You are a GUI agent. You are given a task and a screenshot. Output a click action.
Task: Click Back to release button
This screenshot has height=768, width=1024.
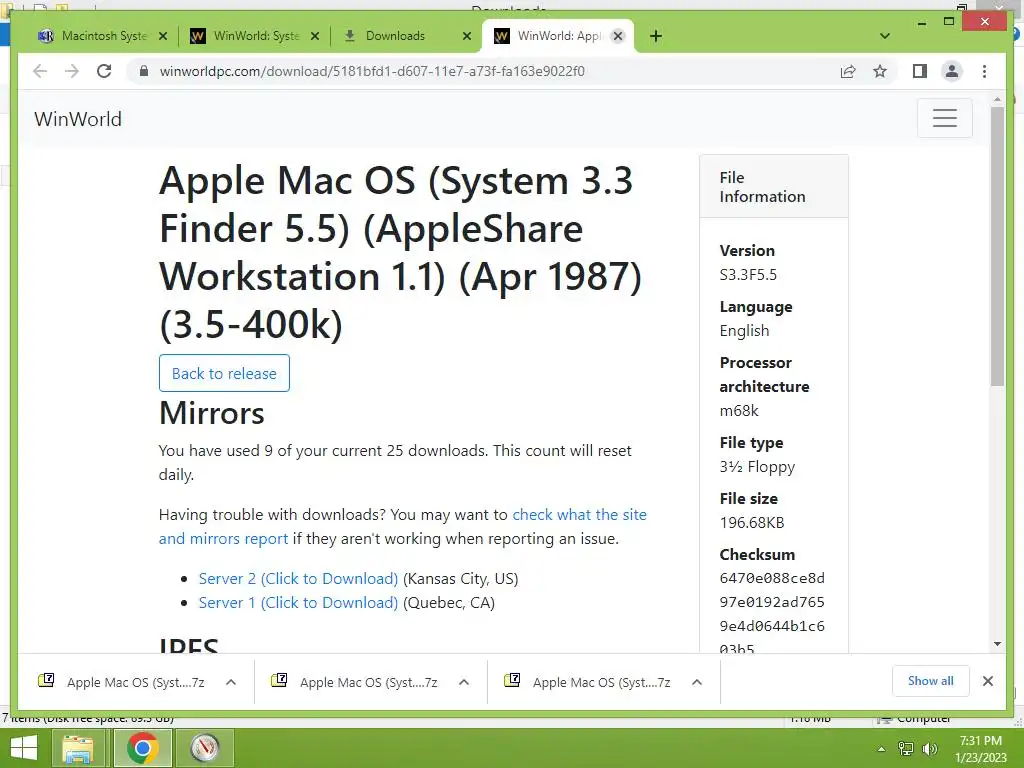224,373
